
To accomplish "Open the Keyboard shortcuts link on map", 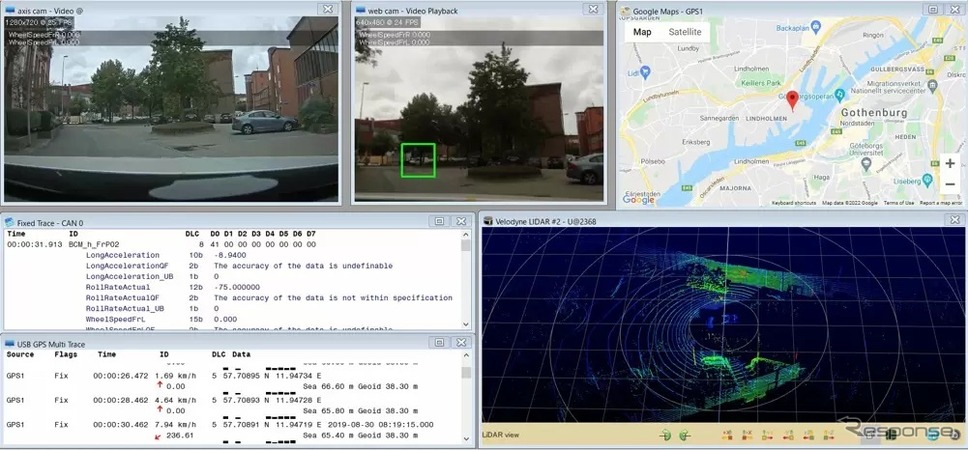I will 793,202.
